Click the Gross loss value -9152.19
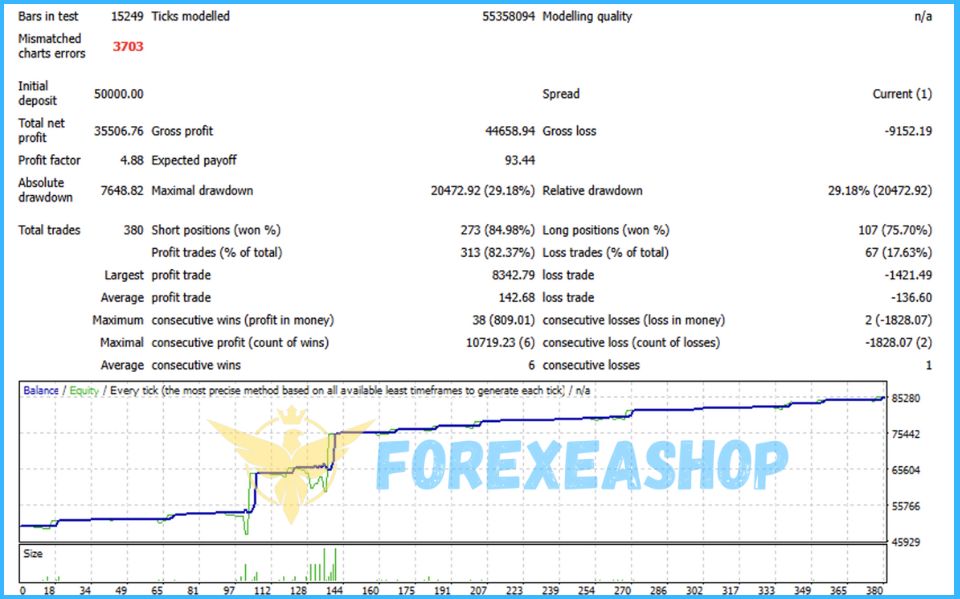This screenshot has width=960, height=599. pos(908,131)
